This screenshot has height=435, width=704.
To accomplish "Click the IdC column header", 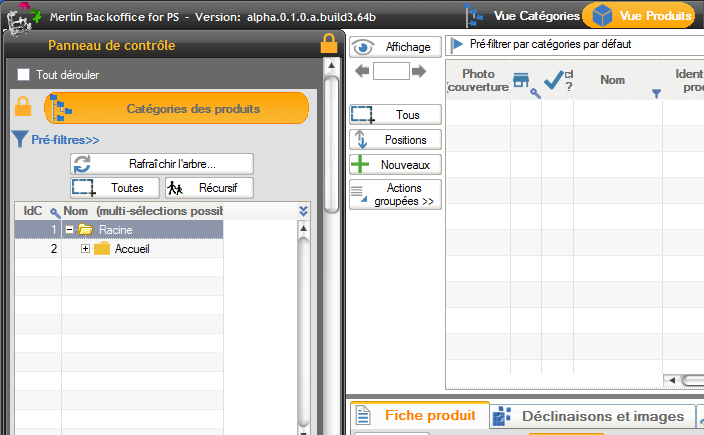I will pyautogui.click(x=33, y=211).
